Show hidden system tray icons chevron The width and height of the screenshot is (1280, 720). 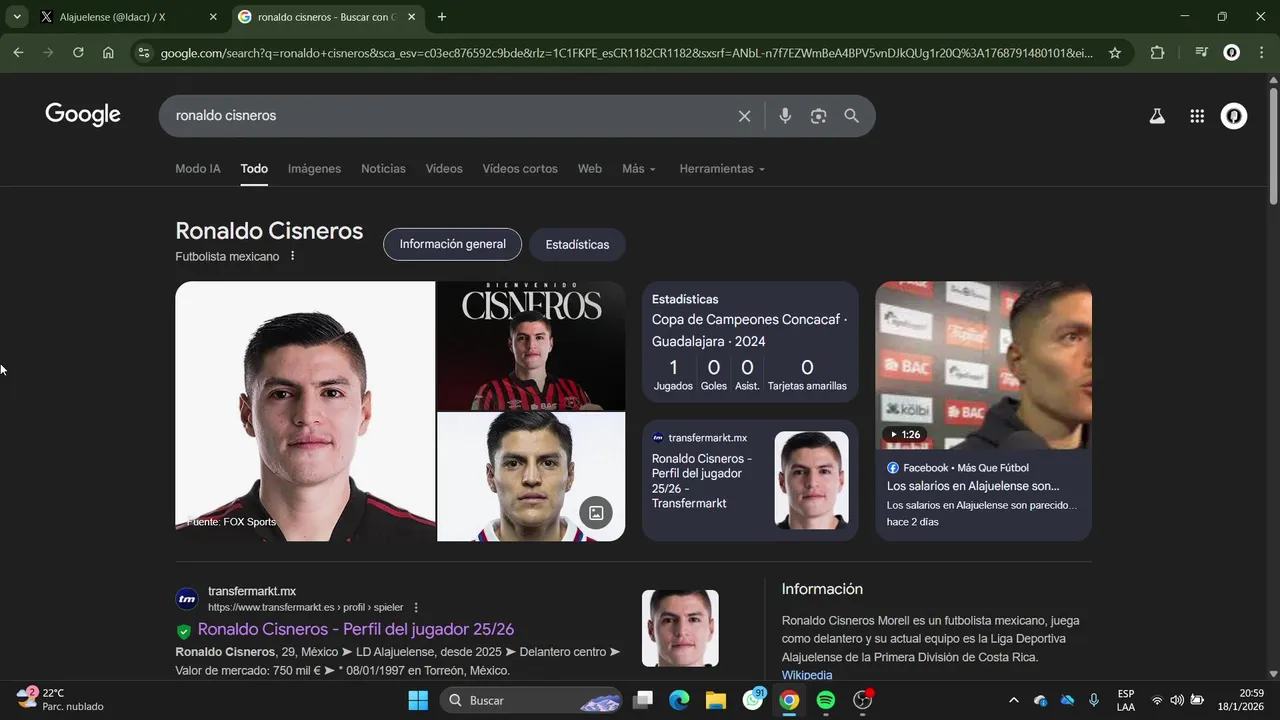1014,700
